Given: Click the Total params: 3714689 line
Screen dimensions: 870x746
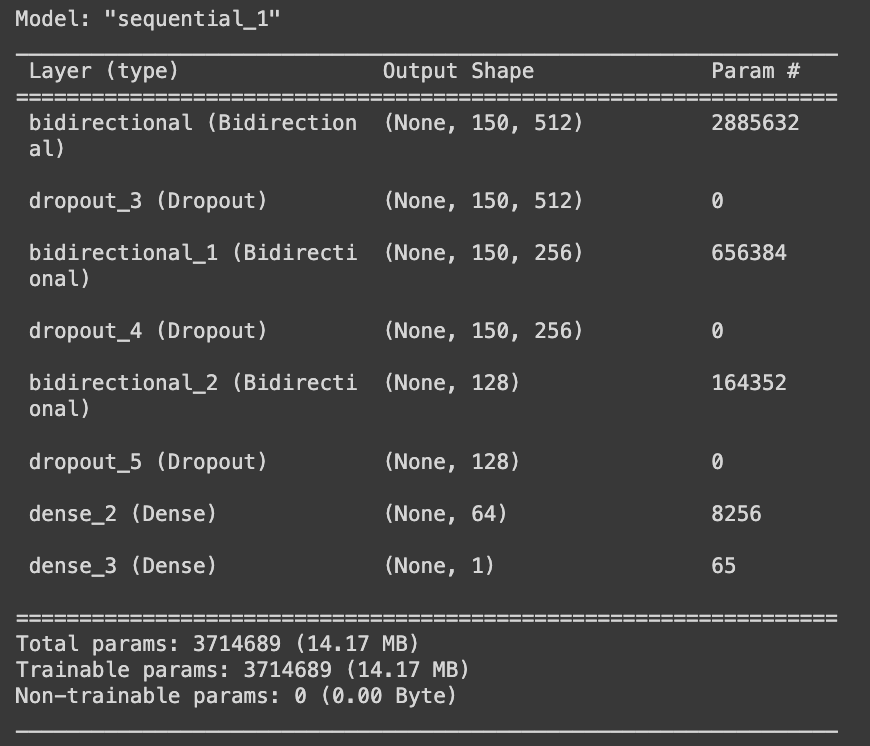Looking at the screenshot, I should (217, 644).
